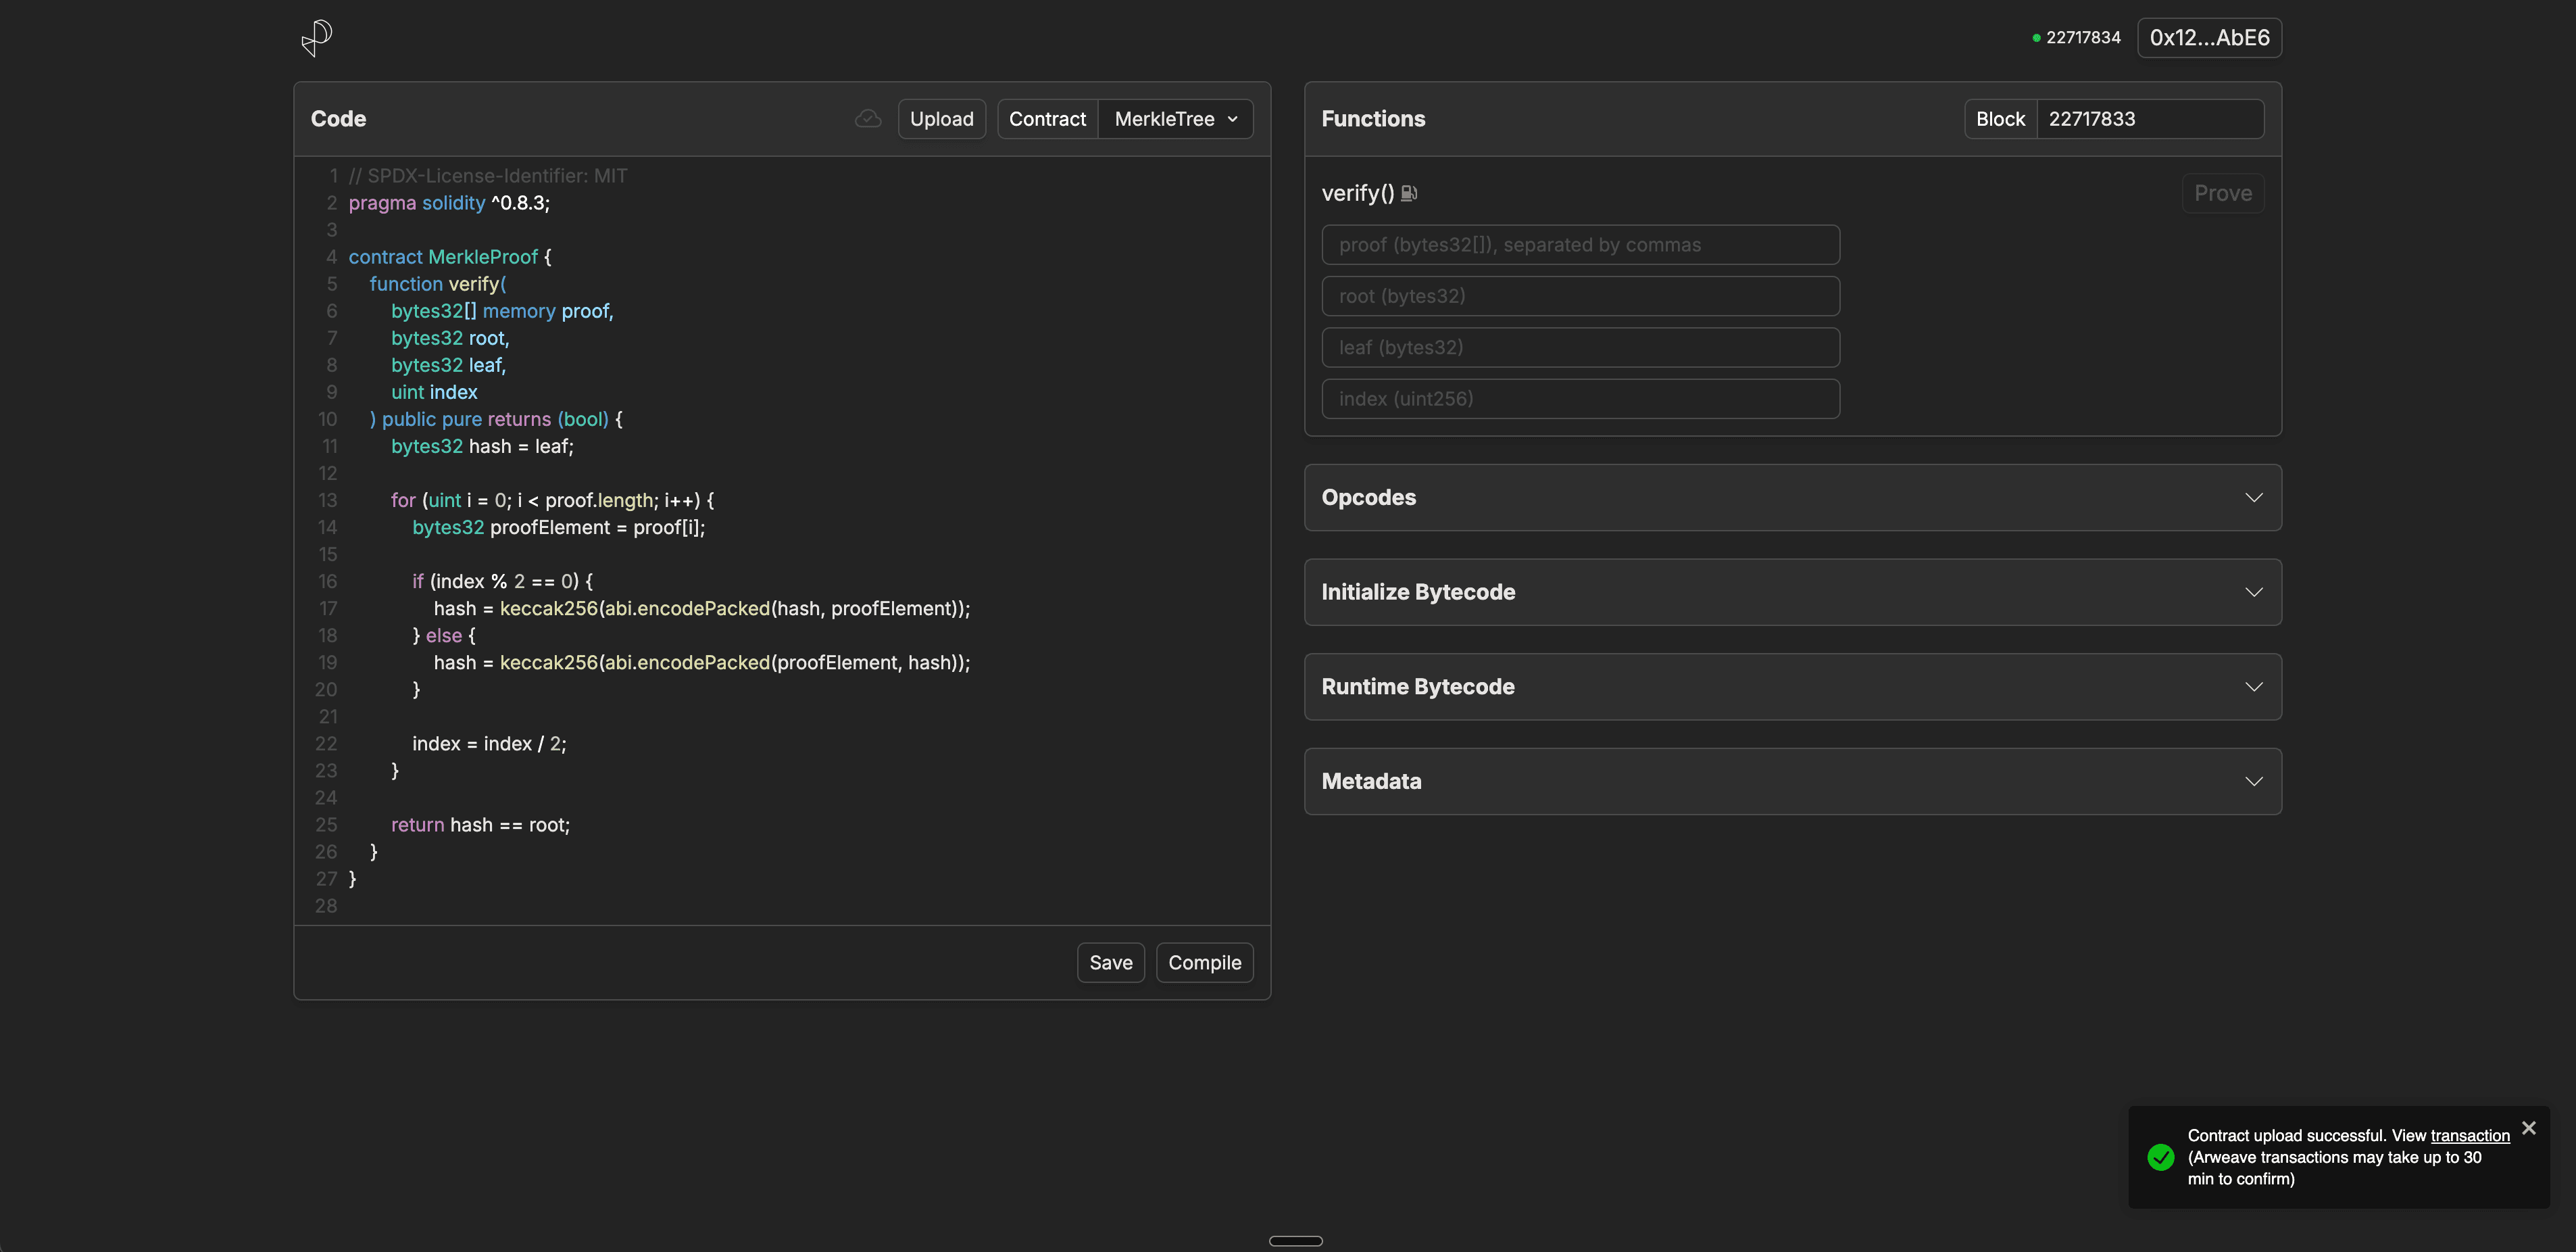Screen dimensions: 2576x1252
Task: Click the gas estimate icon next to verify()
Action: (1409, 193)
